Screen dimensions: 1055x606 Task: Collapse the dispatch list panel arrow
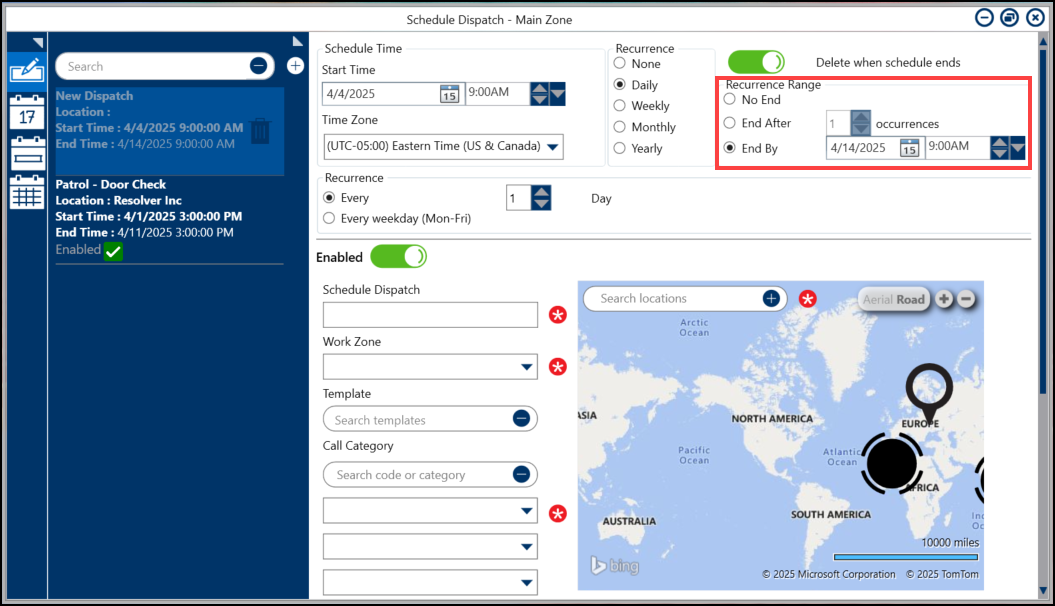click(x=297, y=41)
